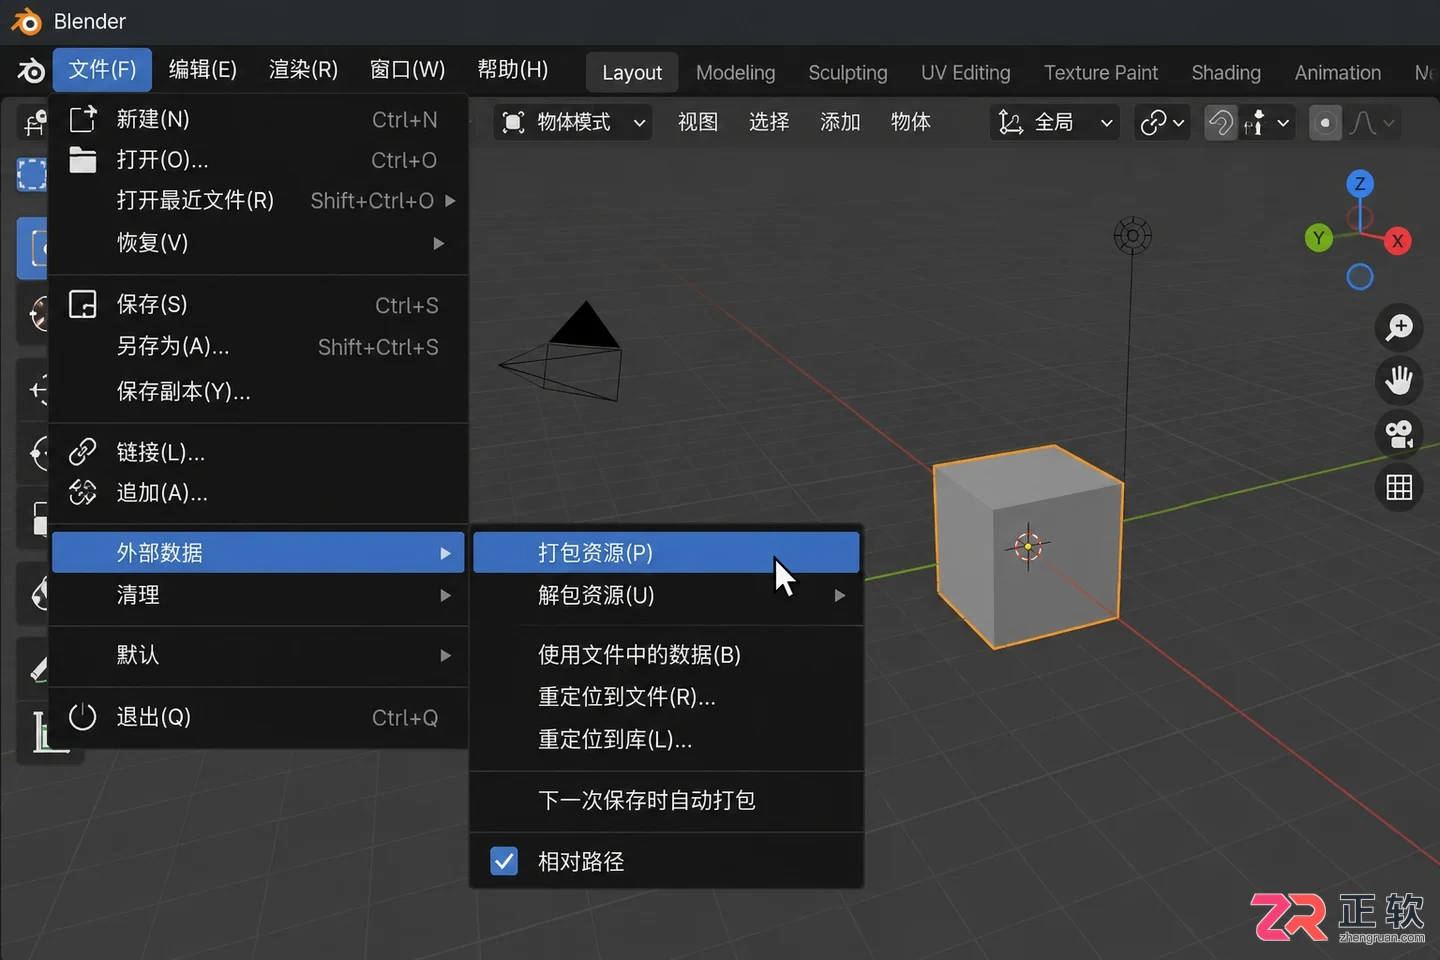Select 下一次保存时自动打包 option
Image resolution: width=1440 pixels, height=960 pixels.
click(666, 800)
